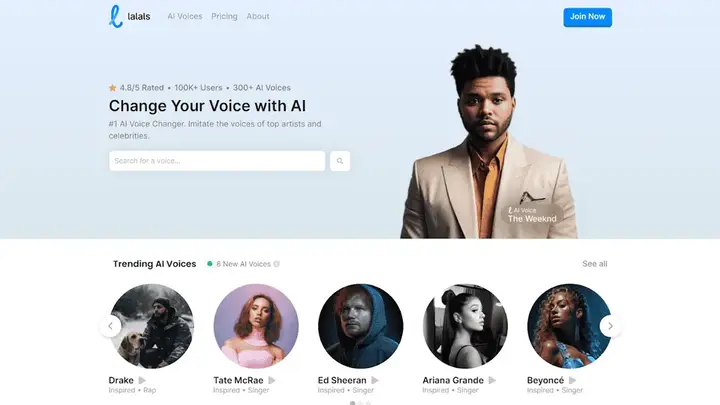Screen dimensions: 720x405
Task: Open the Pricing page
Action: tap(224, 16)
